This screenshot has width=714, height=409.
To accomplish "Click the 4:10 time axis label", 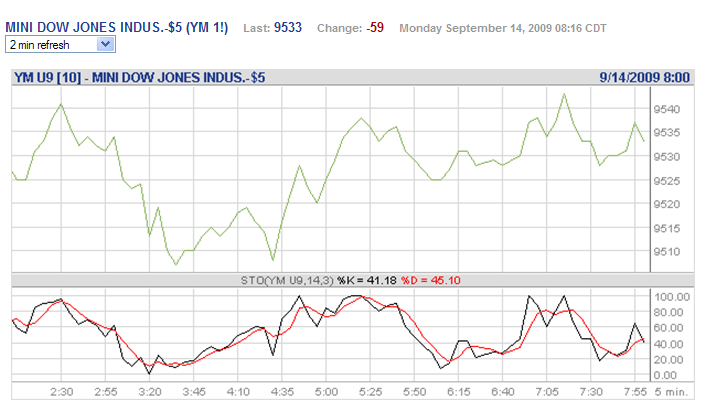I will tap(238, 392).
